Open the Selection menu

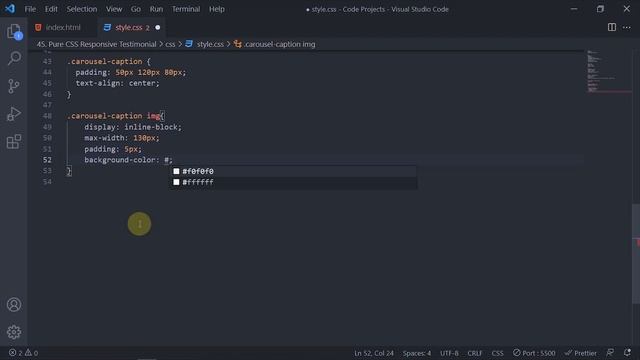[82, 9]
